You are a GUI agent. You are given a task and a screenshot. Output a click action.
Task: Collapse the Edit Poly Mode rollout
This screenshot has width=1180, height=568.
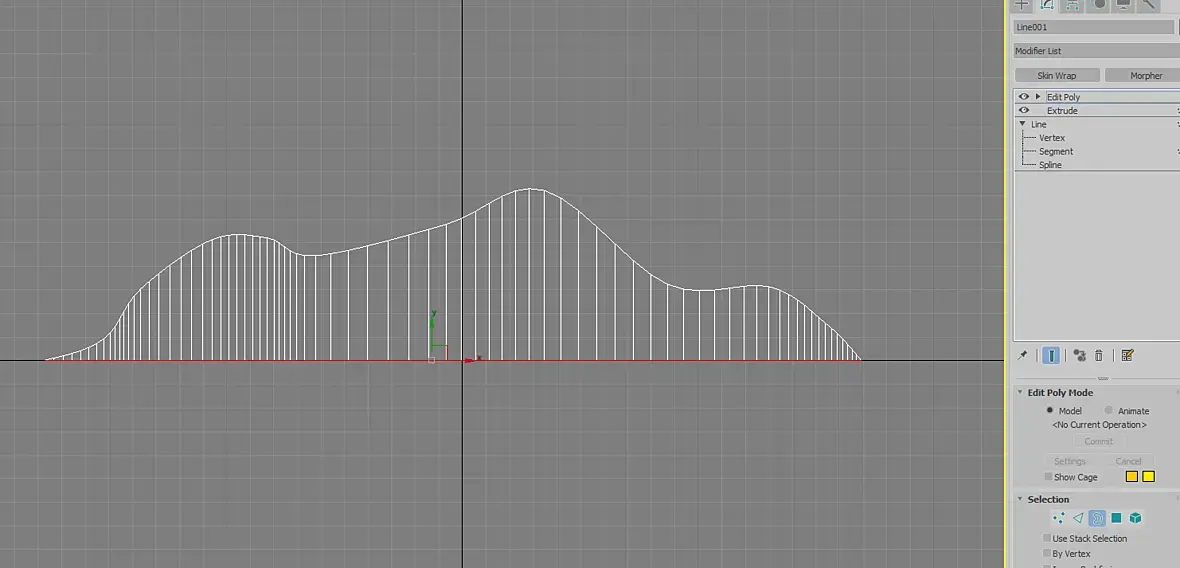1020,392
